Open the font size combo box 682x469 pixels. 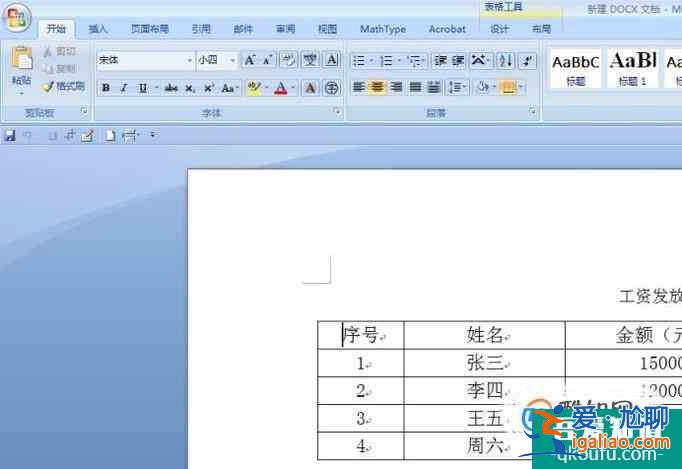point(217,60)
